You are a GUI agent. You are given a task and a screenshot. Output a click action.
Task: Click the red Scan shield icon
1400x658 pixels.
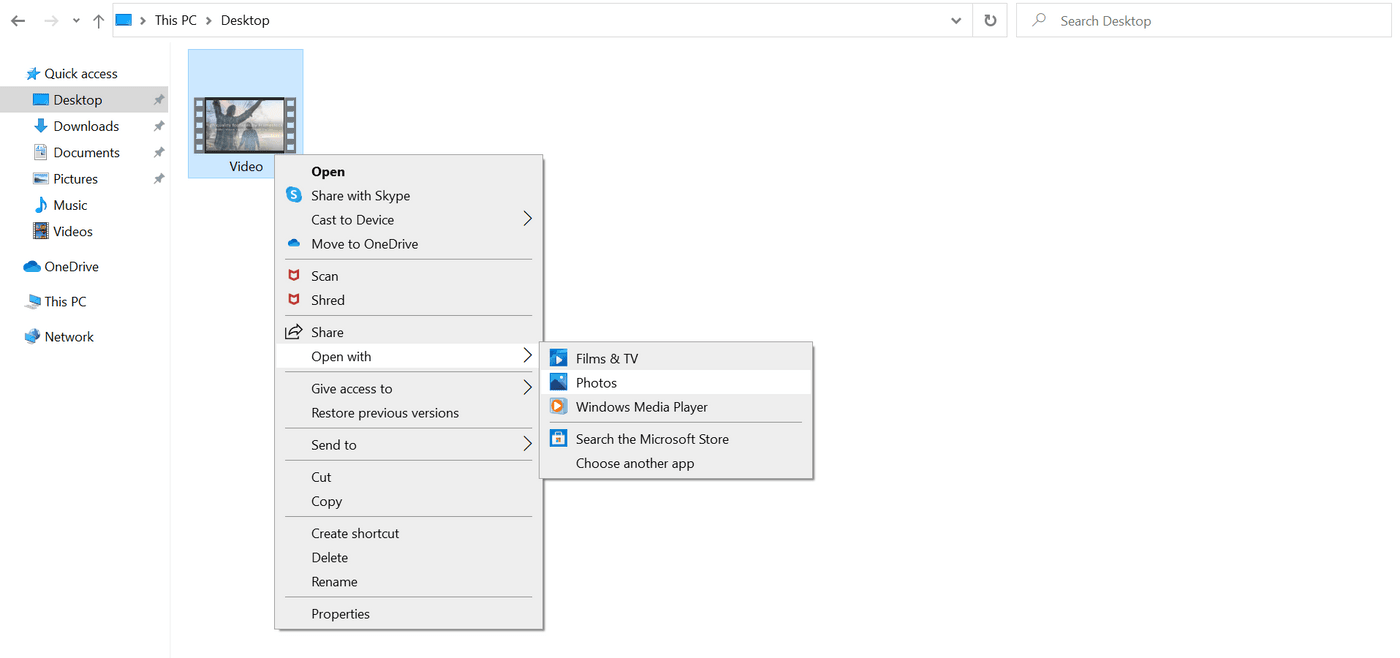pyautogui.click(x=294, y=275)
